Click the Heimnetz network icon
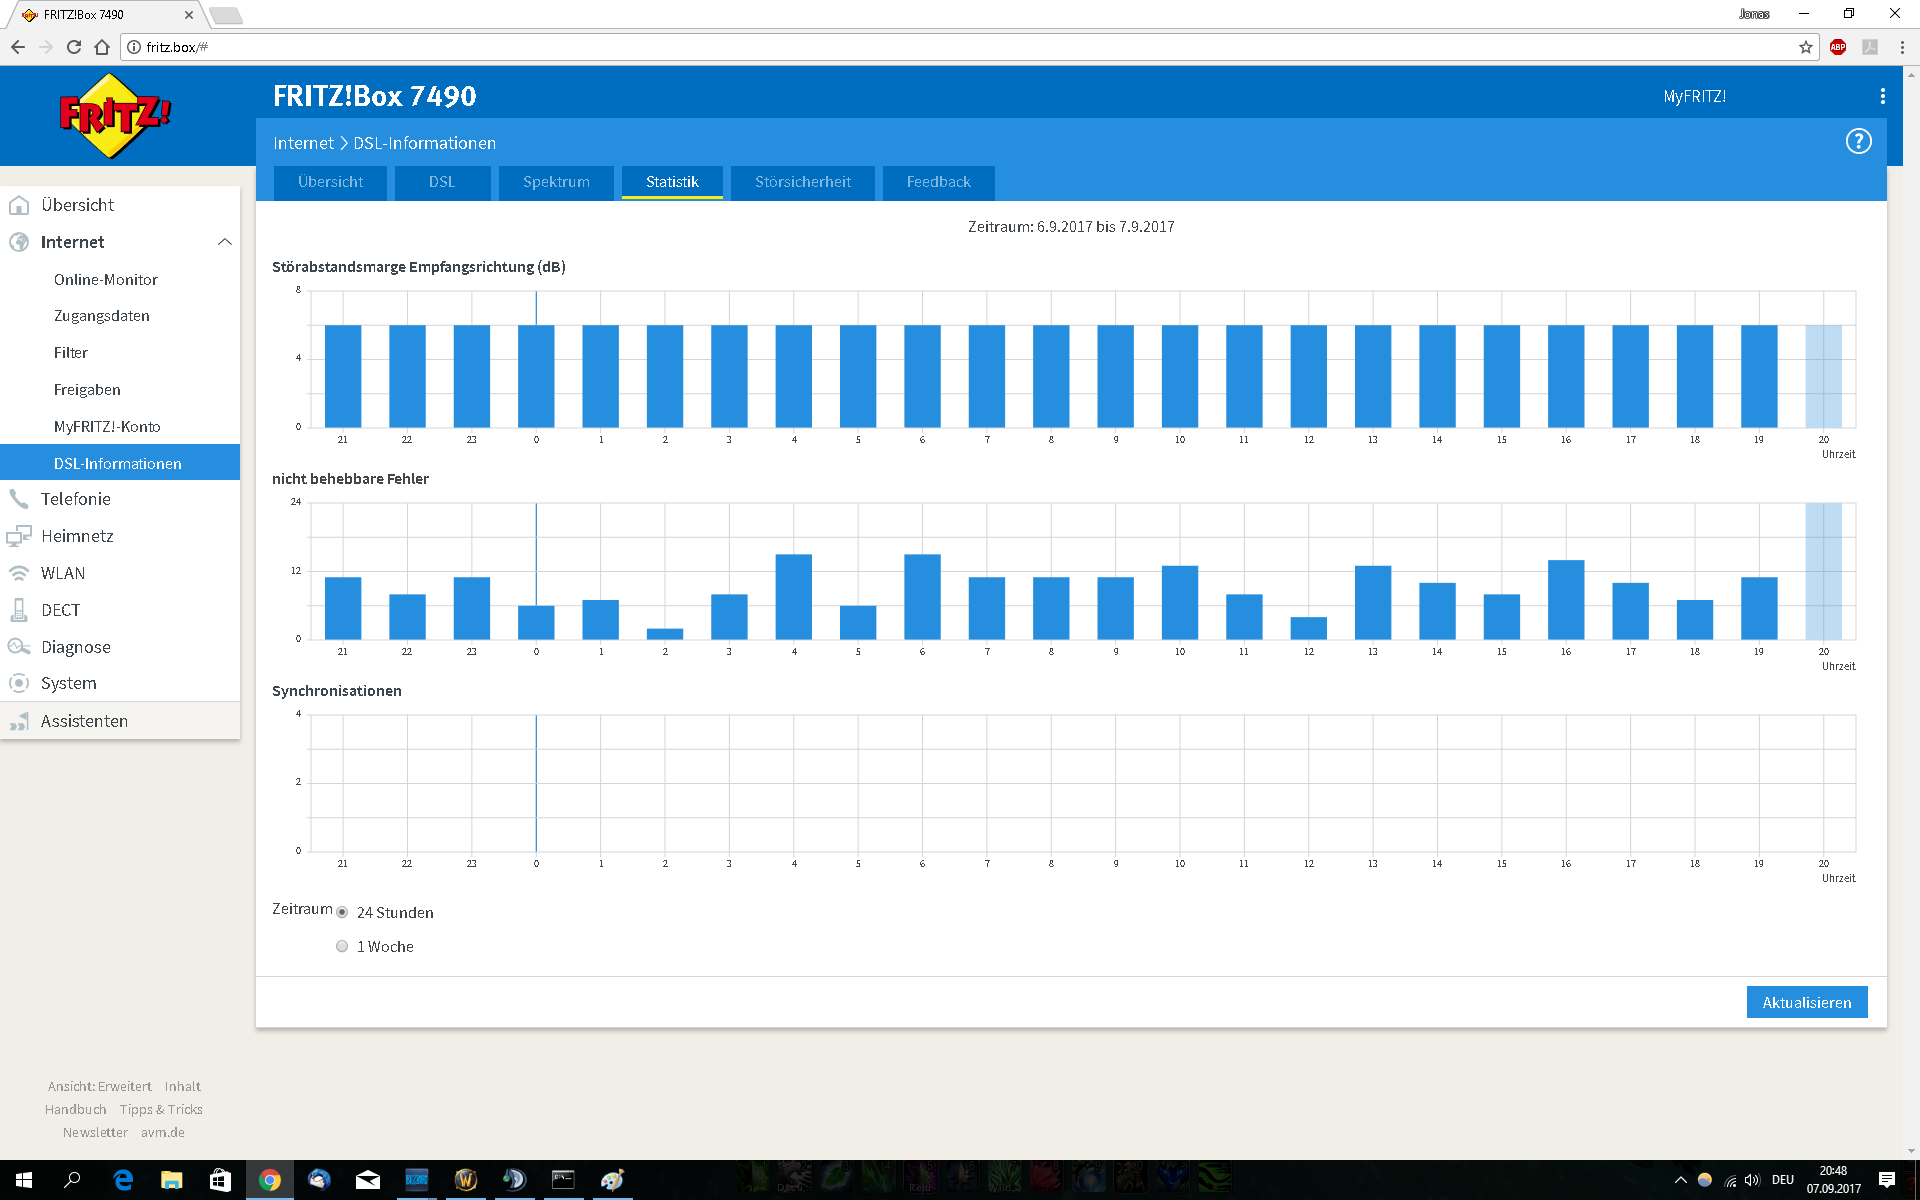 (x=19, y=536)
